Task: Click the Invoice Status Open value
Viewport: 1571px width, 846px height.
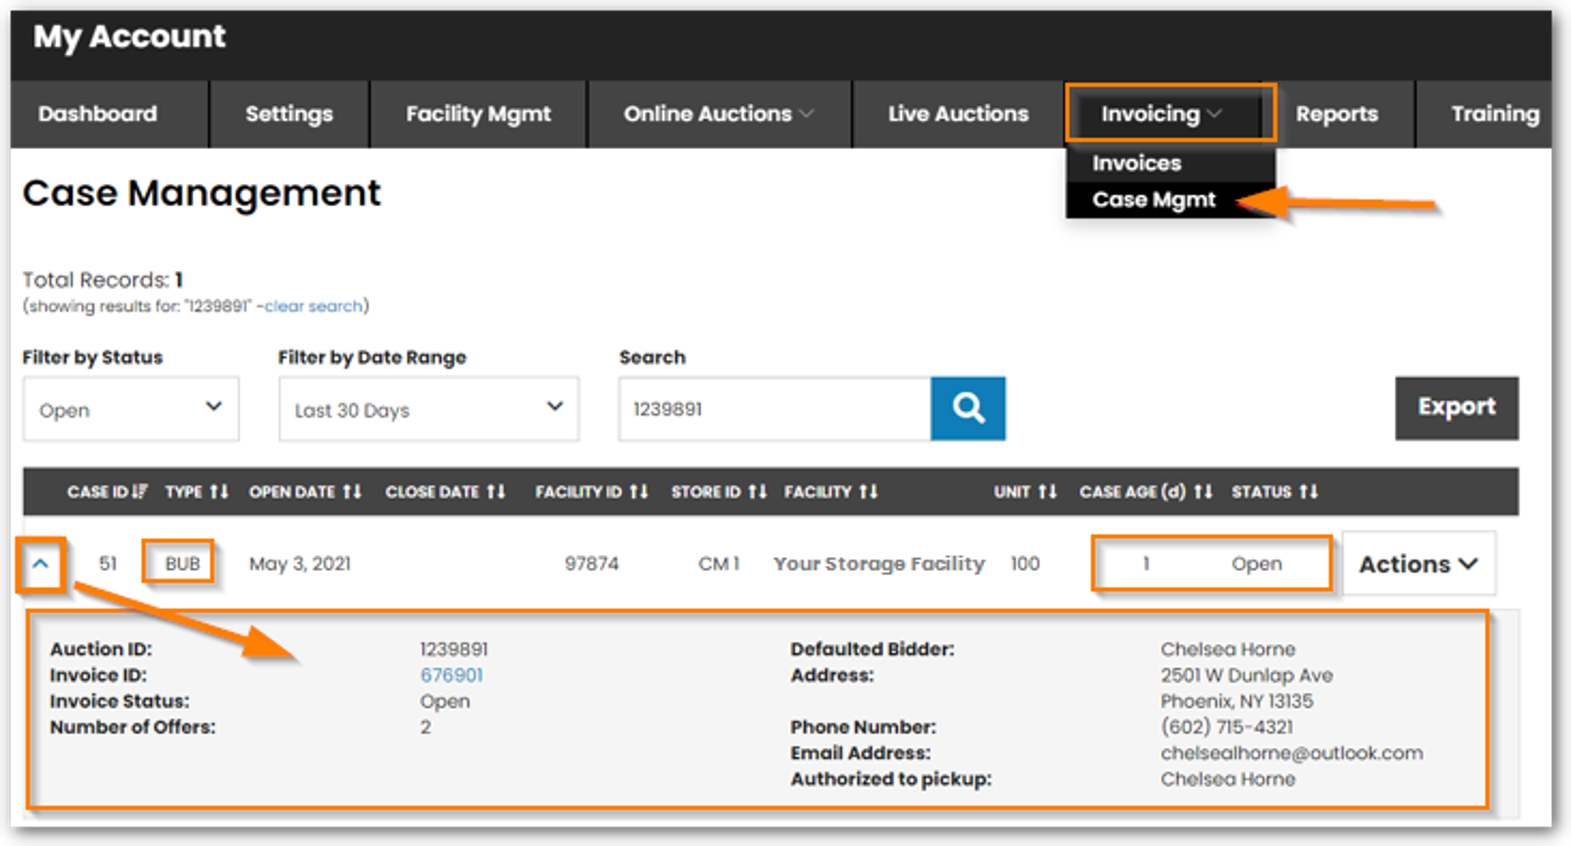Action: click(x=445, y=701)
